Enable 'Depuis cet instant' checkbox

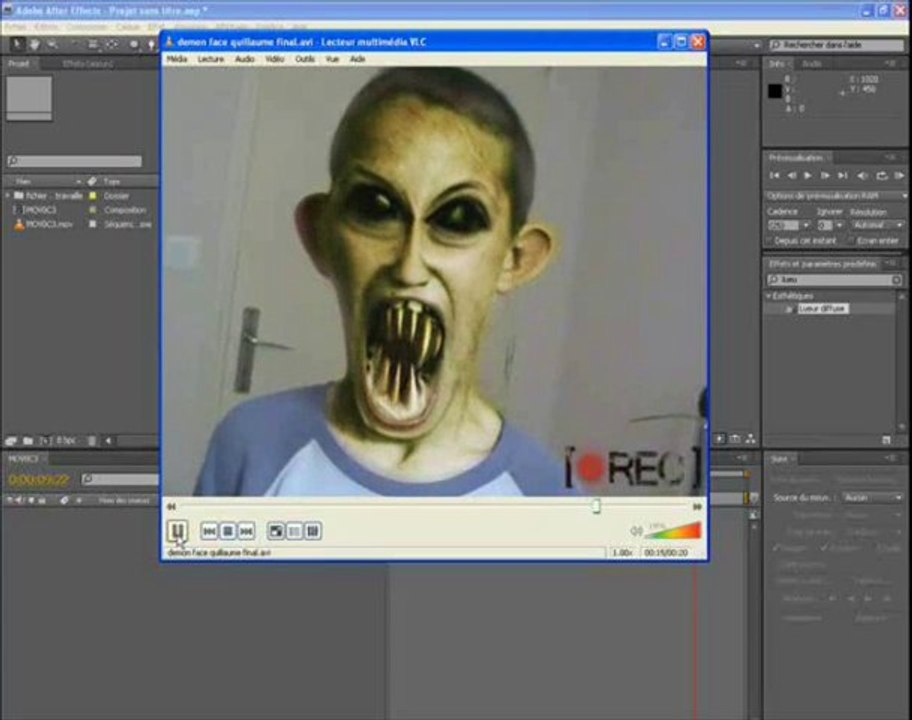(770, 240)
